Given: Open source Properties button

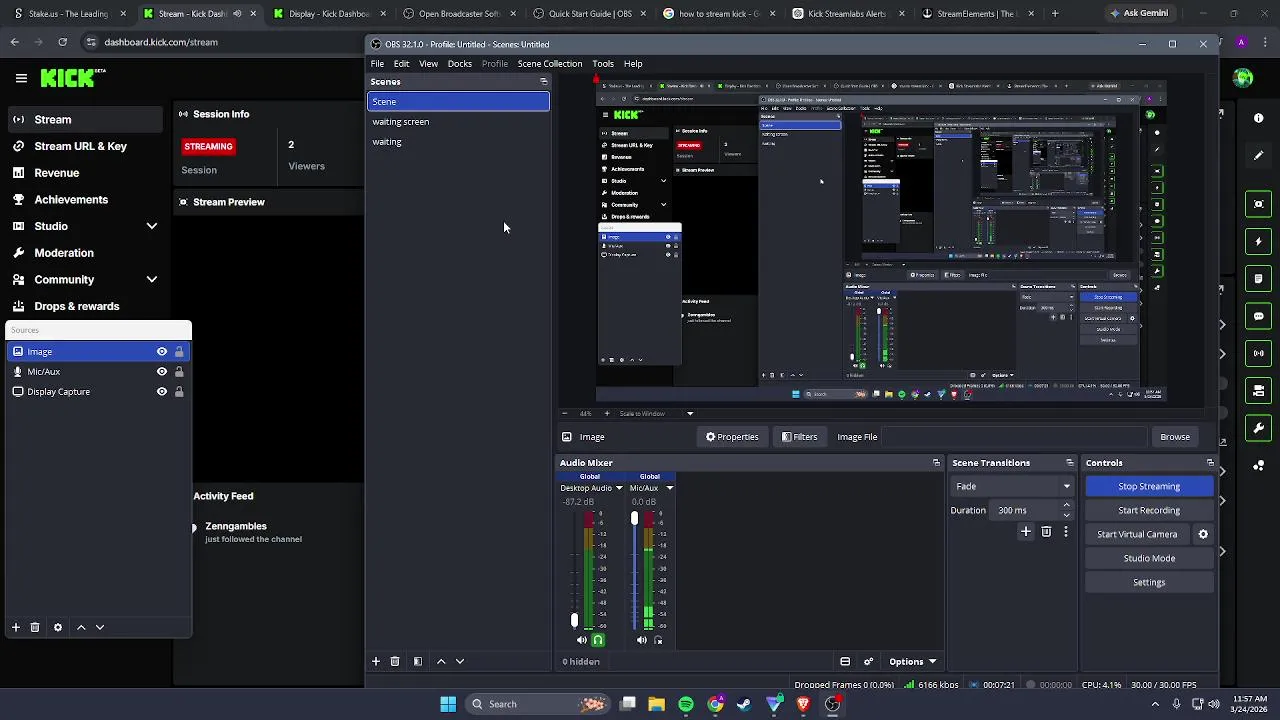Looking at the screenshot, I should pyautogui.click(x=732, y=437).
